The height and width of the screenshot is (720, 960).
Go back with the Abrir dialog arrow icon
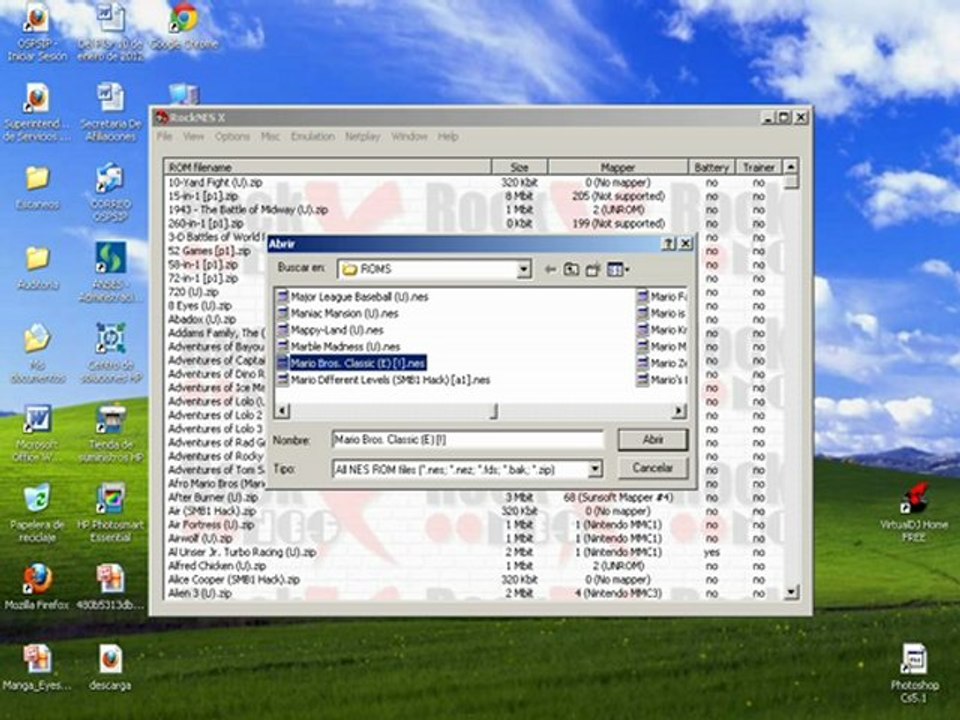point(550,269)
